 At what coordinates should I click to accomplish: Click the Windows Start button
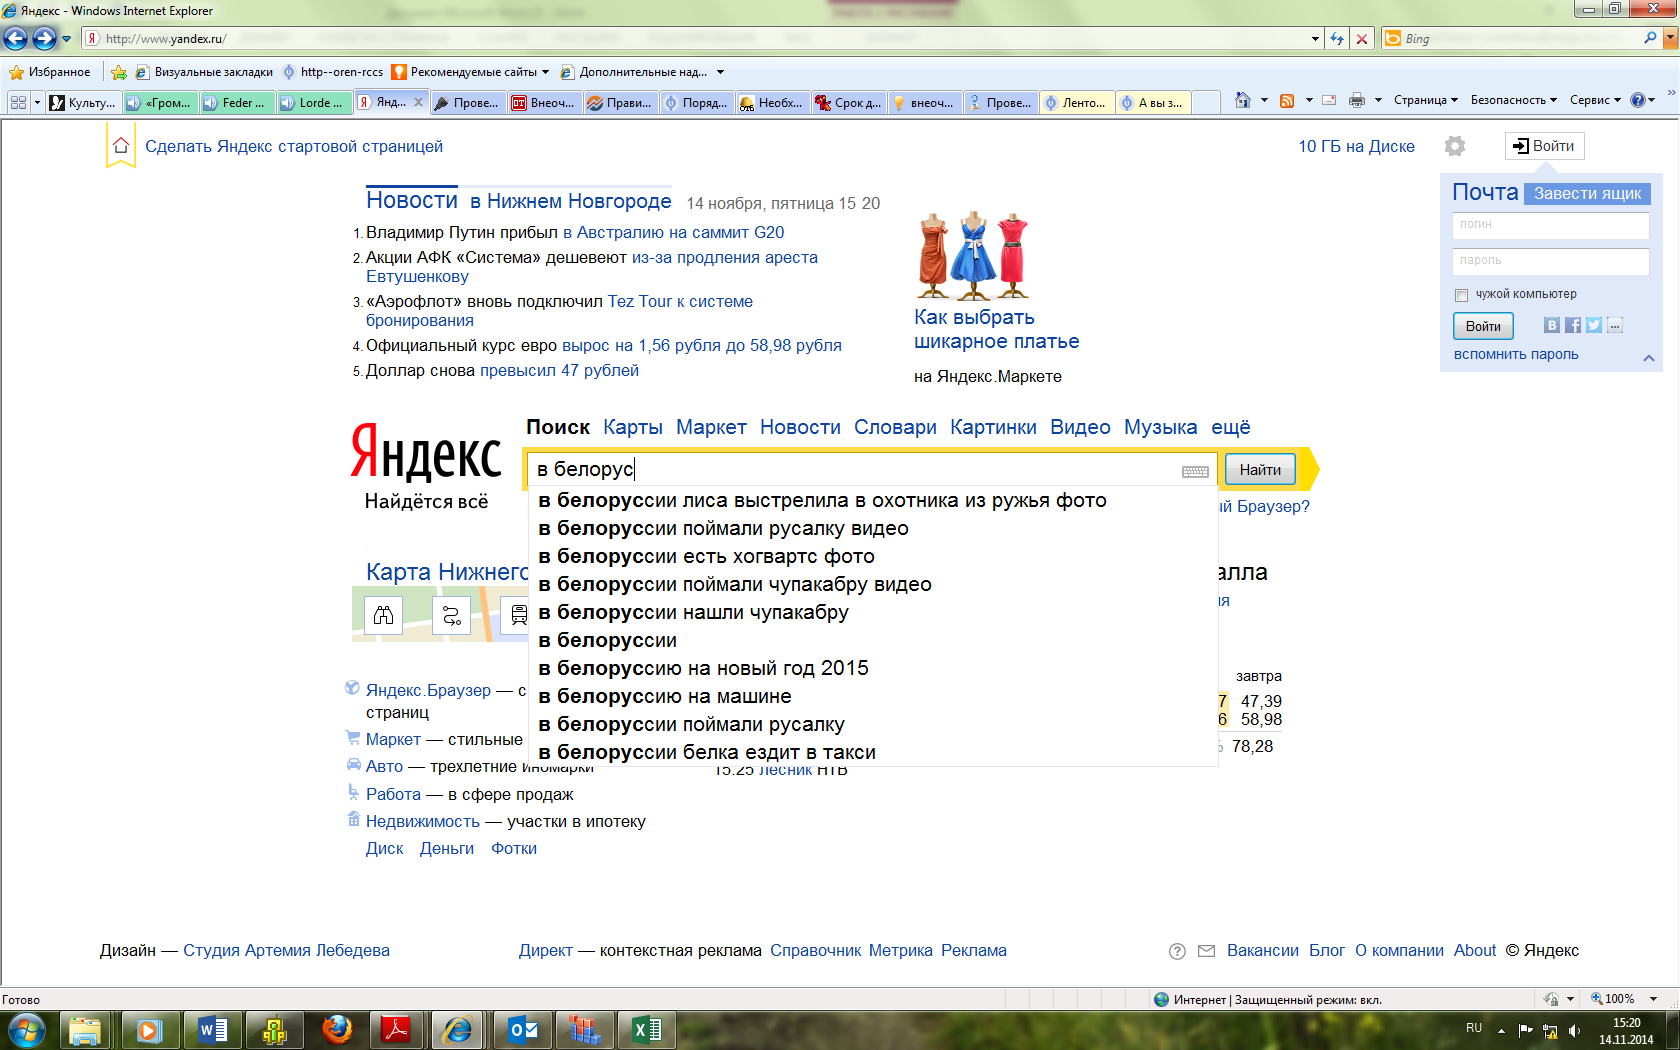tap(27, 1029)
